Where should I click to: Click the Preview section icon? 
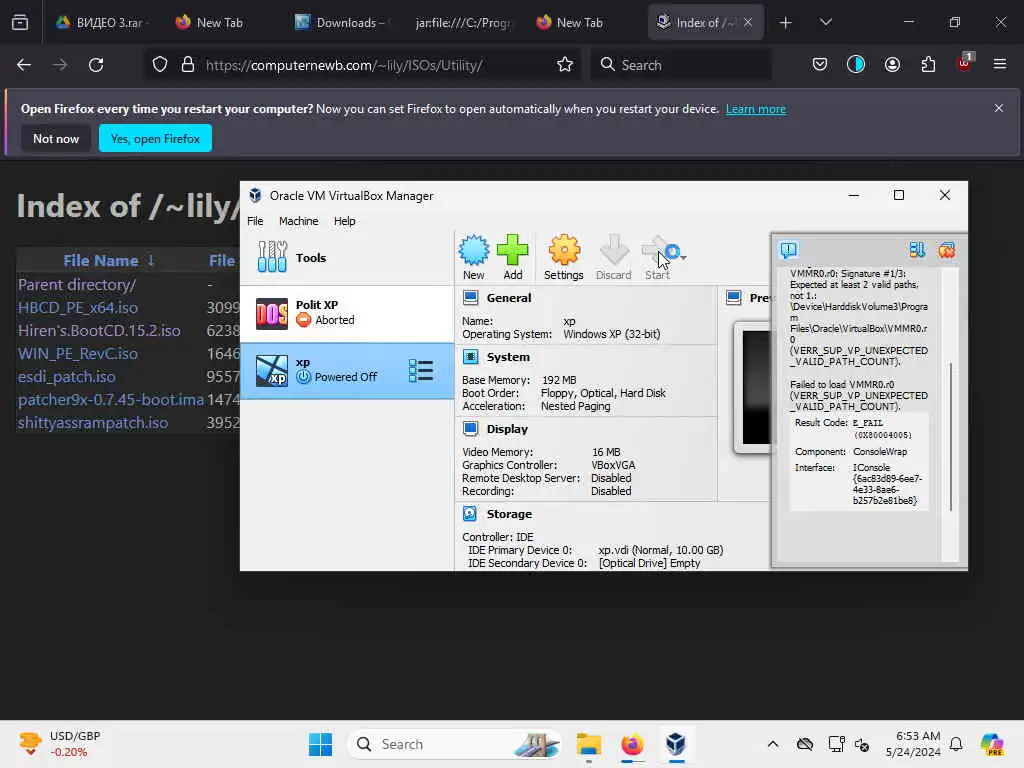click(x=734, y=298)
